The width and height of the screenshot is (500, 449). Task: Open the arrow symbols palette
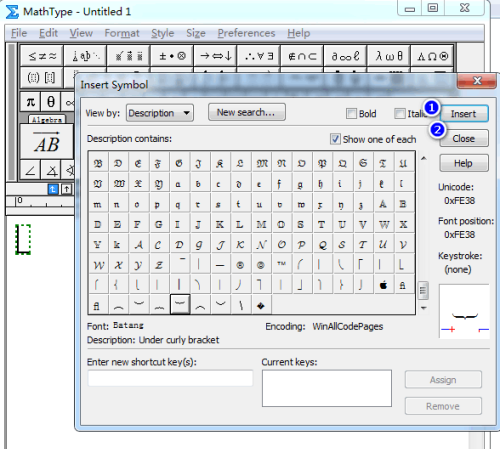(215, 56)
